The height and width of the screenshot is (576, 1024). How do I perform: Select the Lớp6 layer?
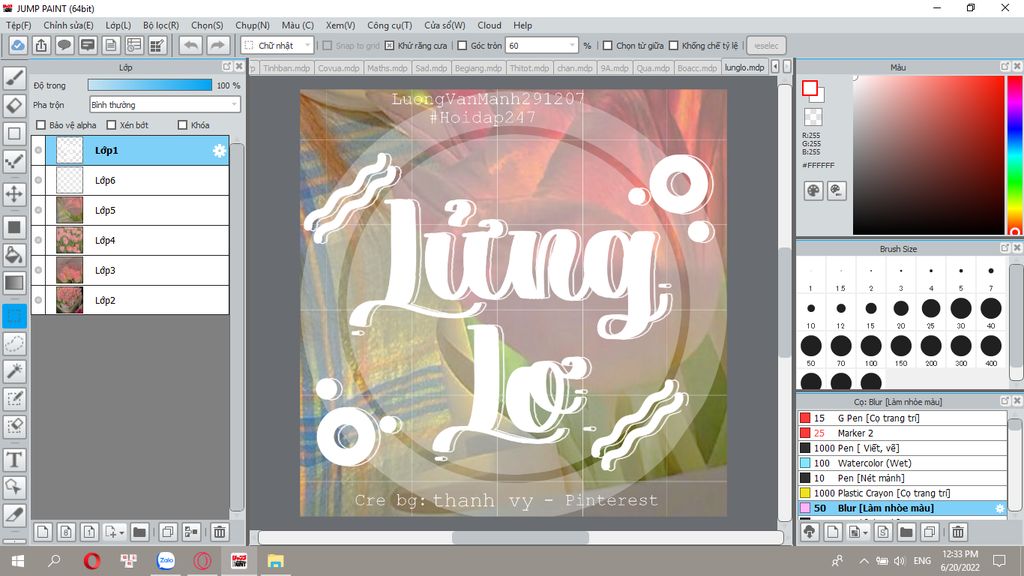(130, 180)
